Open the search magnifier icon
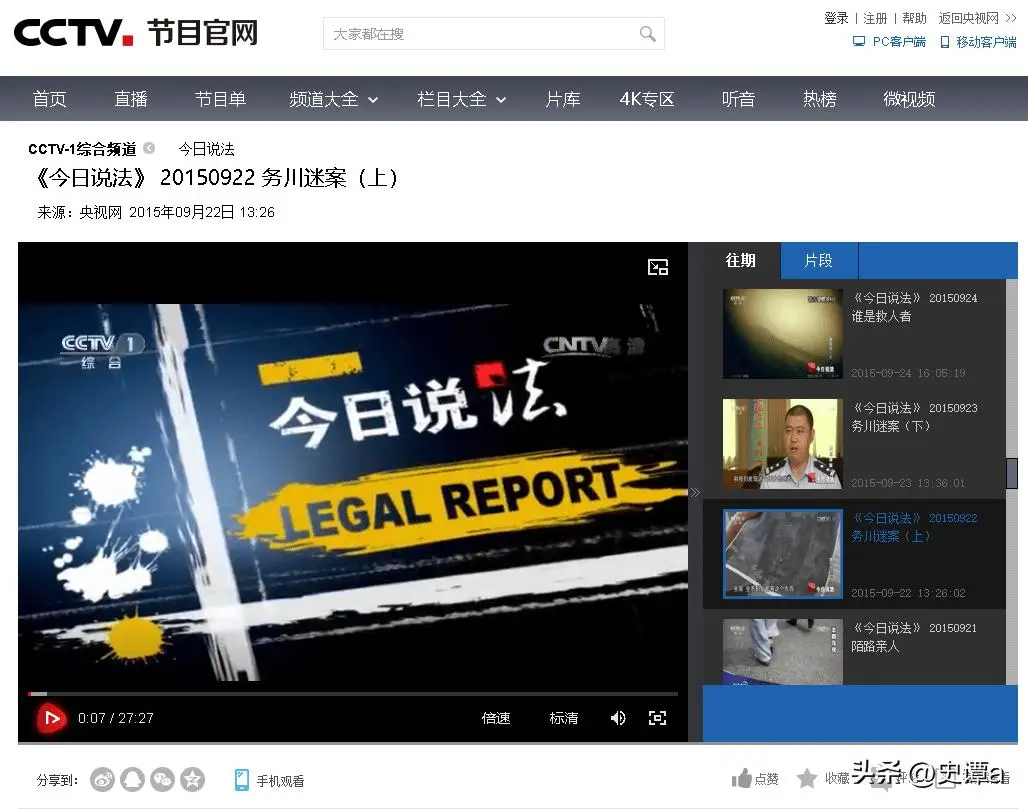 647,33
